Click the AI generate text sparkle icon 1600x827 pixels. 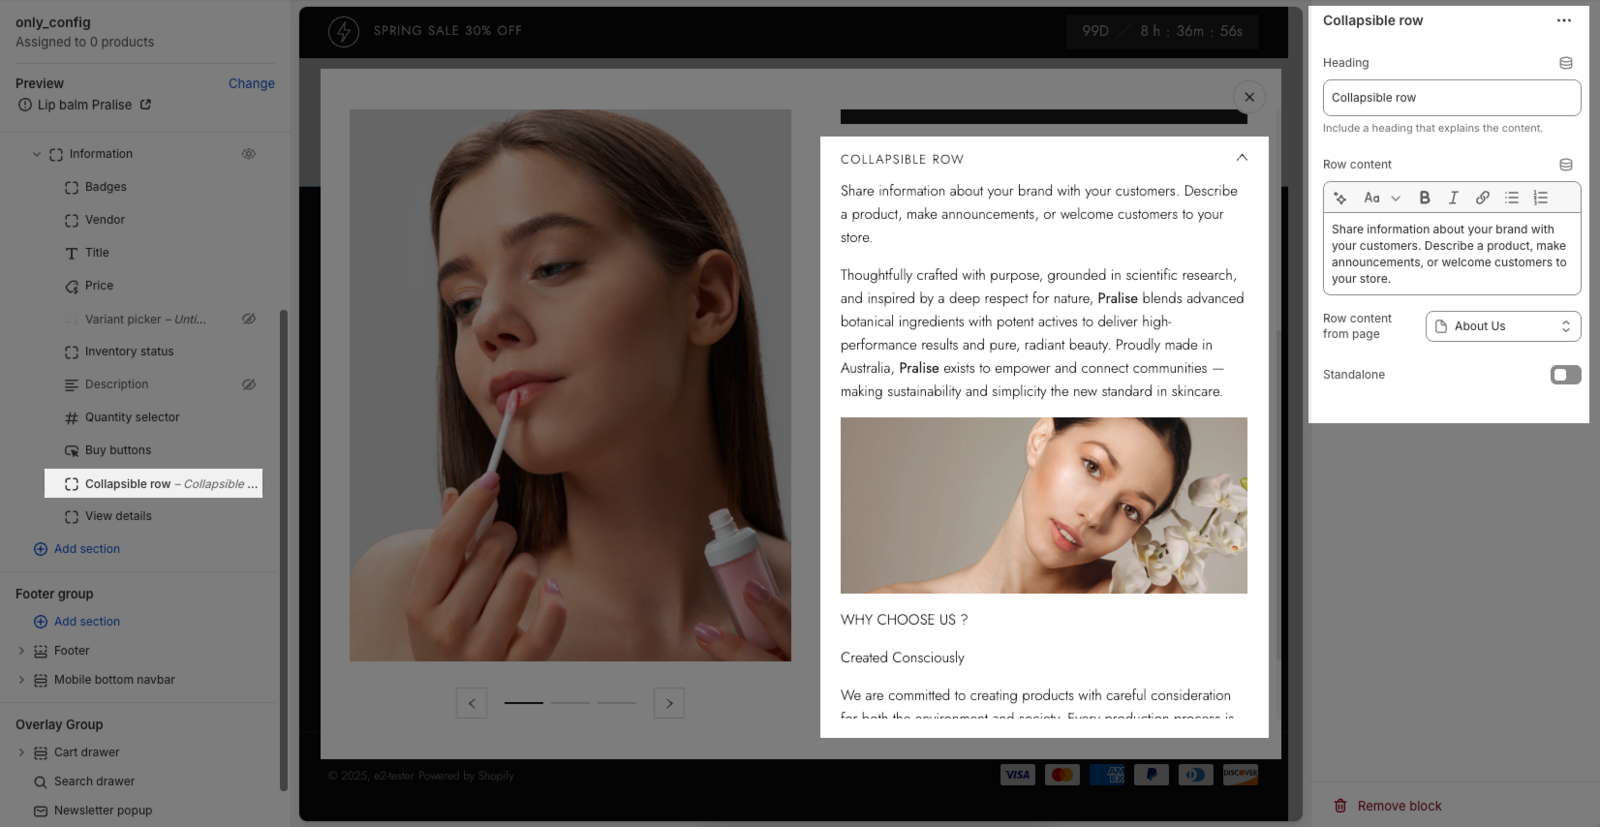(1340, 198)
